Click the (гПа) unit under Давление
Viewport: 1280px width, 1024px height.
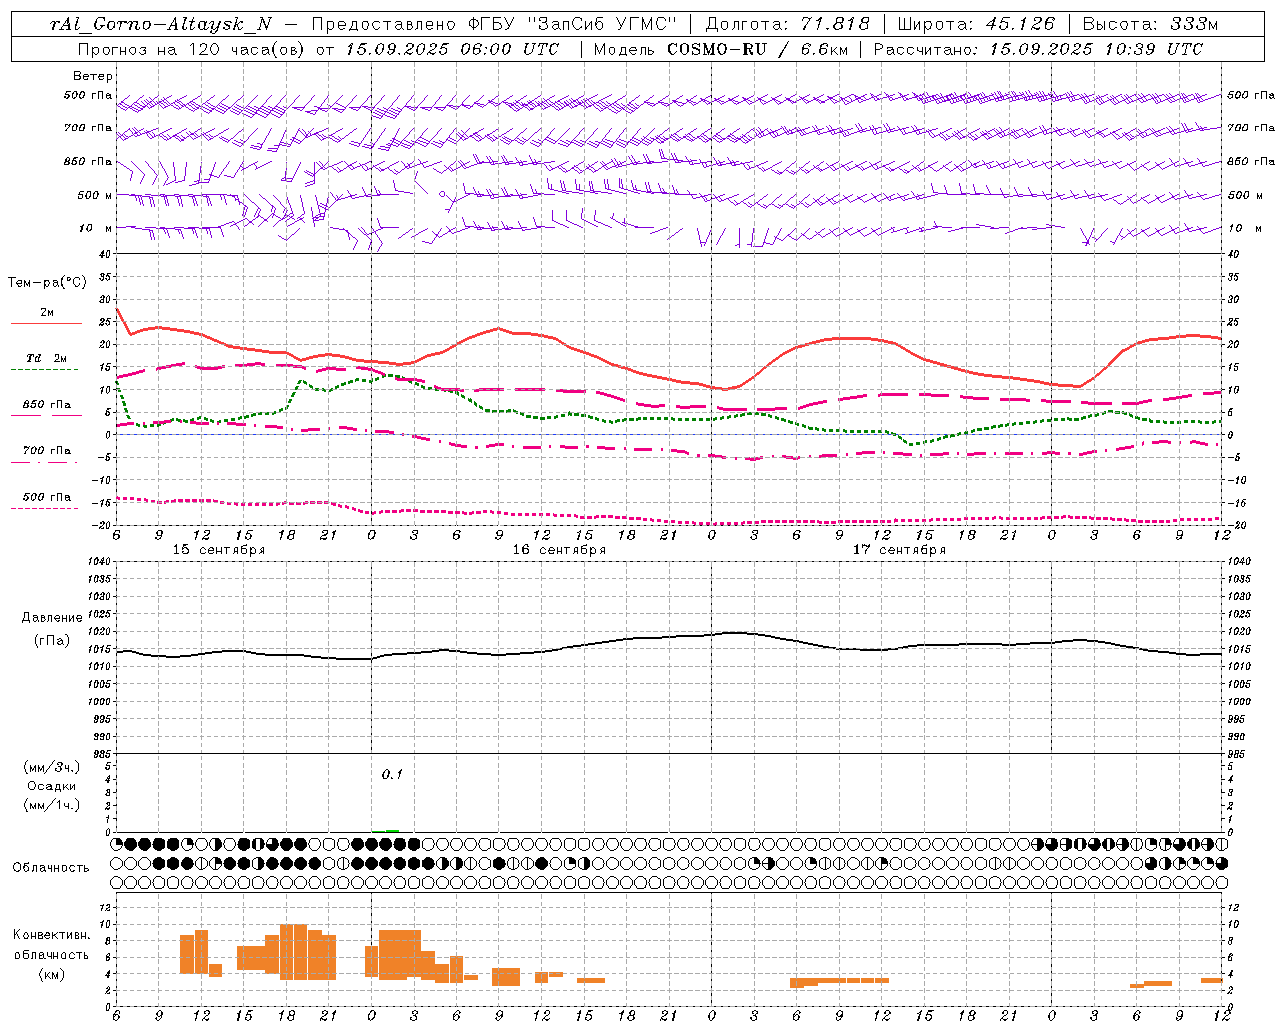click(x=52, y=640)
